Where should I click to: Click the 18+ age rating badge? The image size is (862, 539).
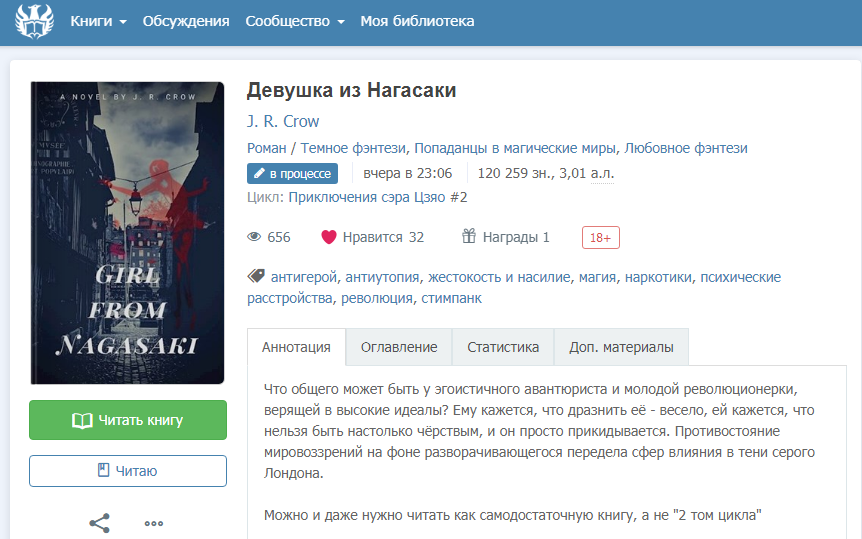[x=600, y=238]
